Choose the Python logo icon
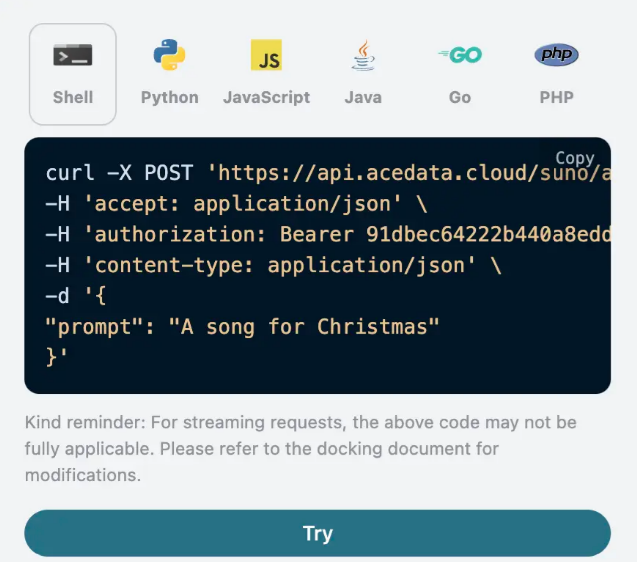Image resolution: width=637 pixels, height=562 pixels. (x=169, y=55)
